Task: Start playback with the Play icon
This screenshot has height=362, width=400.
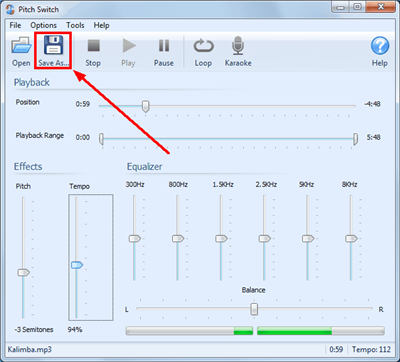Action: (129, 45)
